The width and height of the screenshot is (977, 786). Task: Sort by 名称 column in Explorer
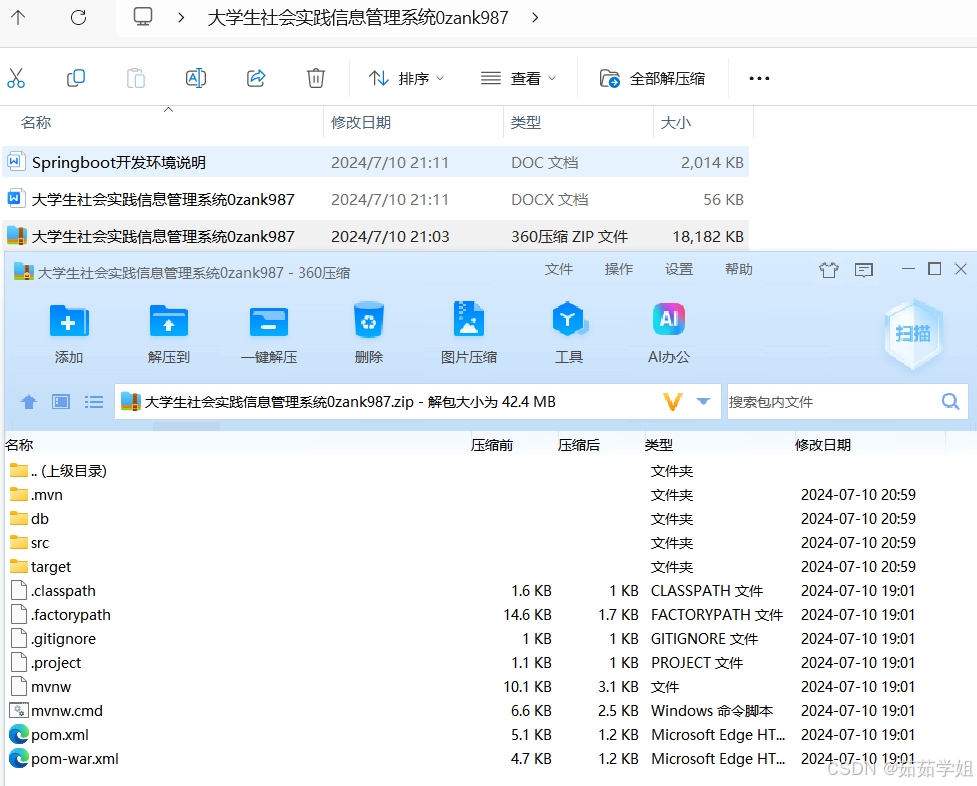(36, 123)
